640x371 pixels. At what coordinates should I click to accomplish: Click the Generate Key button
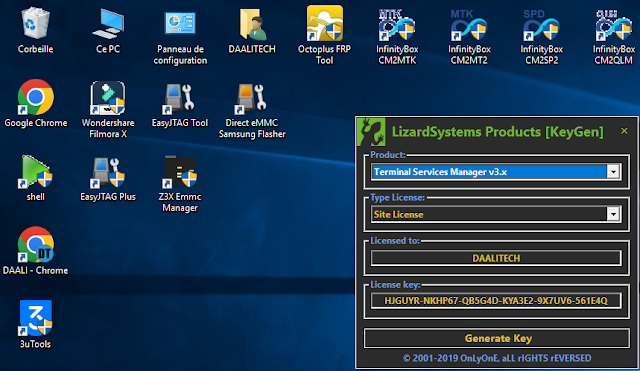tap(497, 338)
